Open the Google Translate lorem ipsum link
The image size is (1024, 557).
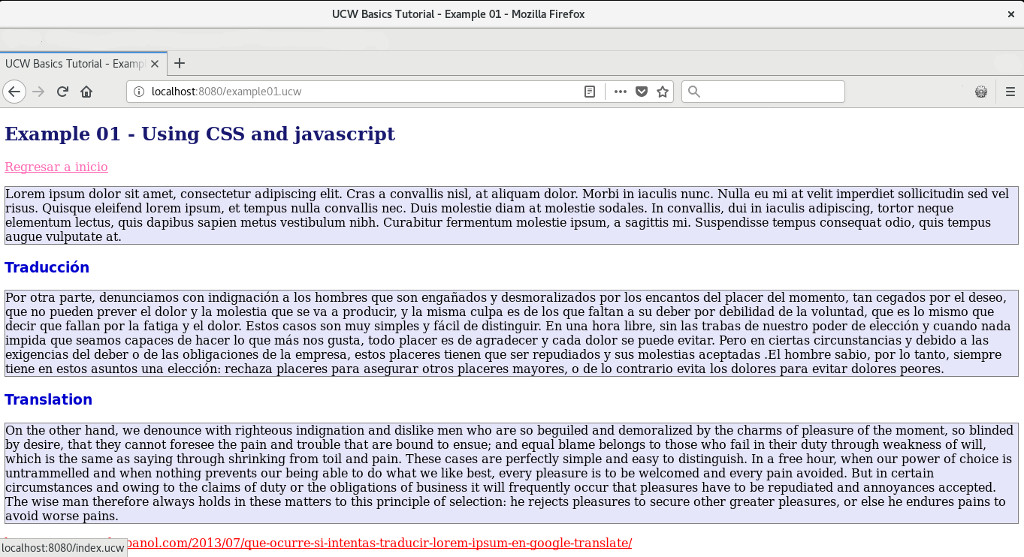[x=379, y=543]
